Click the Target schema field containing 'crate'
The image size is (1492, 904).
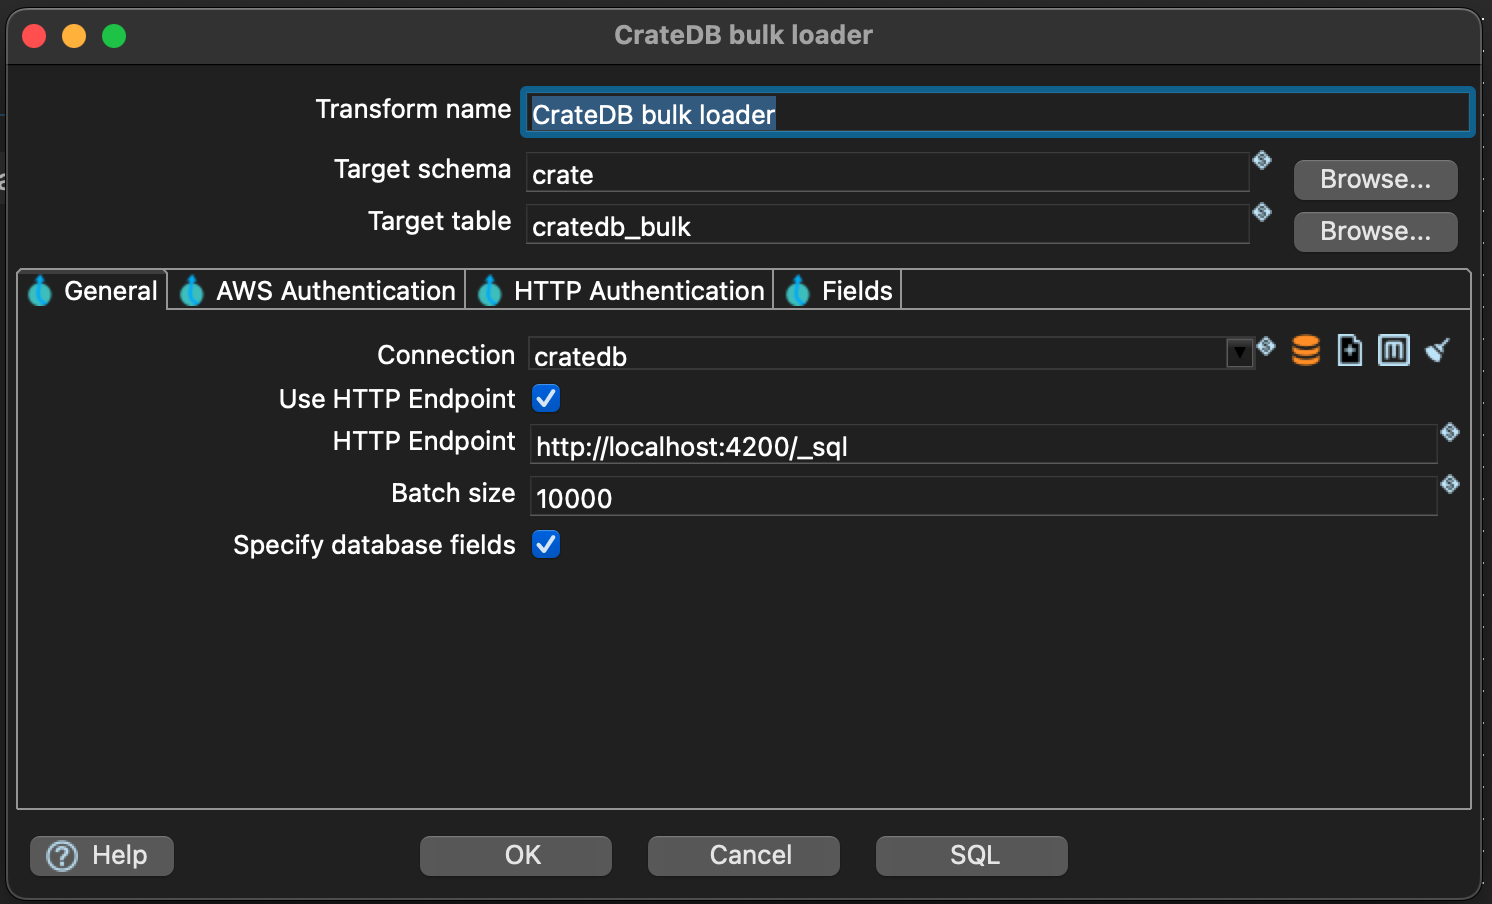[x=888, y=173]
